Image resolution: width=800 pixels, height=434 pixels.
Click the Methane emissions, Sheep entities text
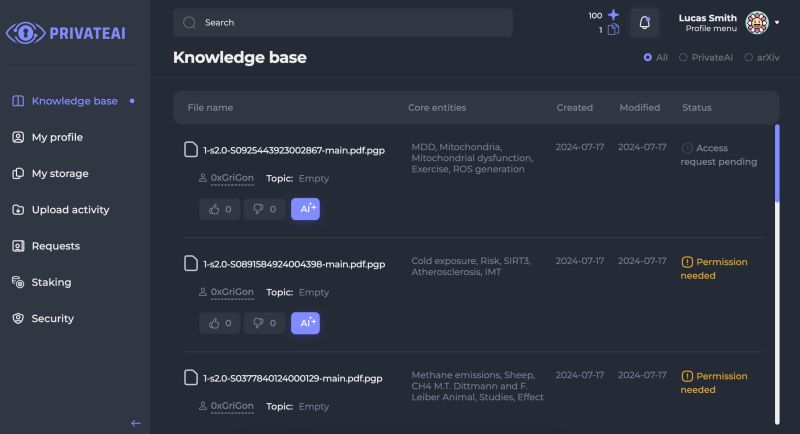(x=478, y=386)
